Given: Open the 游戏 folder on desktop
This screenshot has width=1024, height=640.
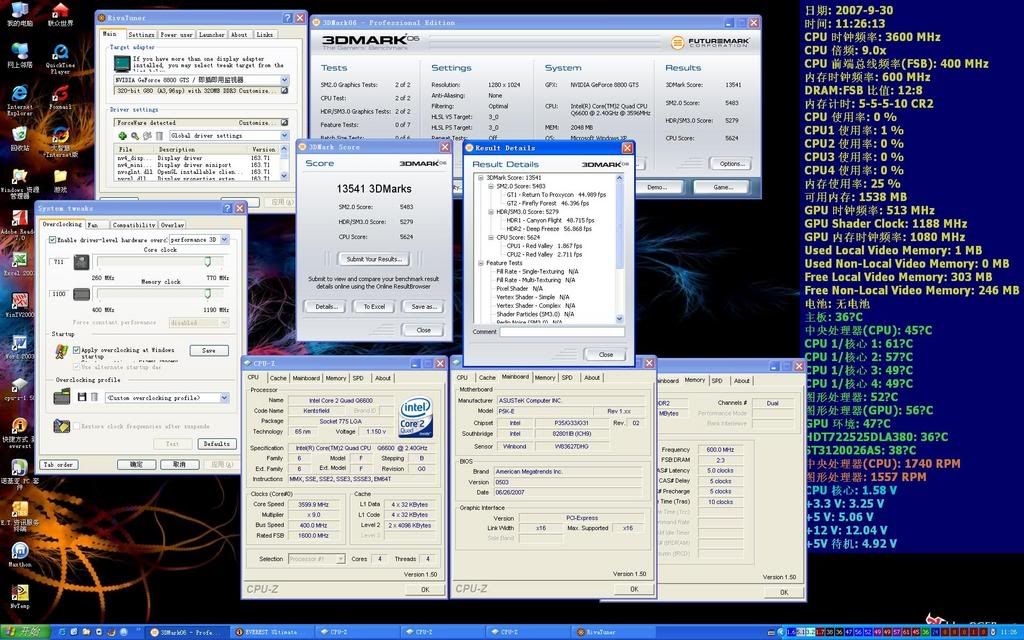Looking at the screenshot, I should point(60,180).
